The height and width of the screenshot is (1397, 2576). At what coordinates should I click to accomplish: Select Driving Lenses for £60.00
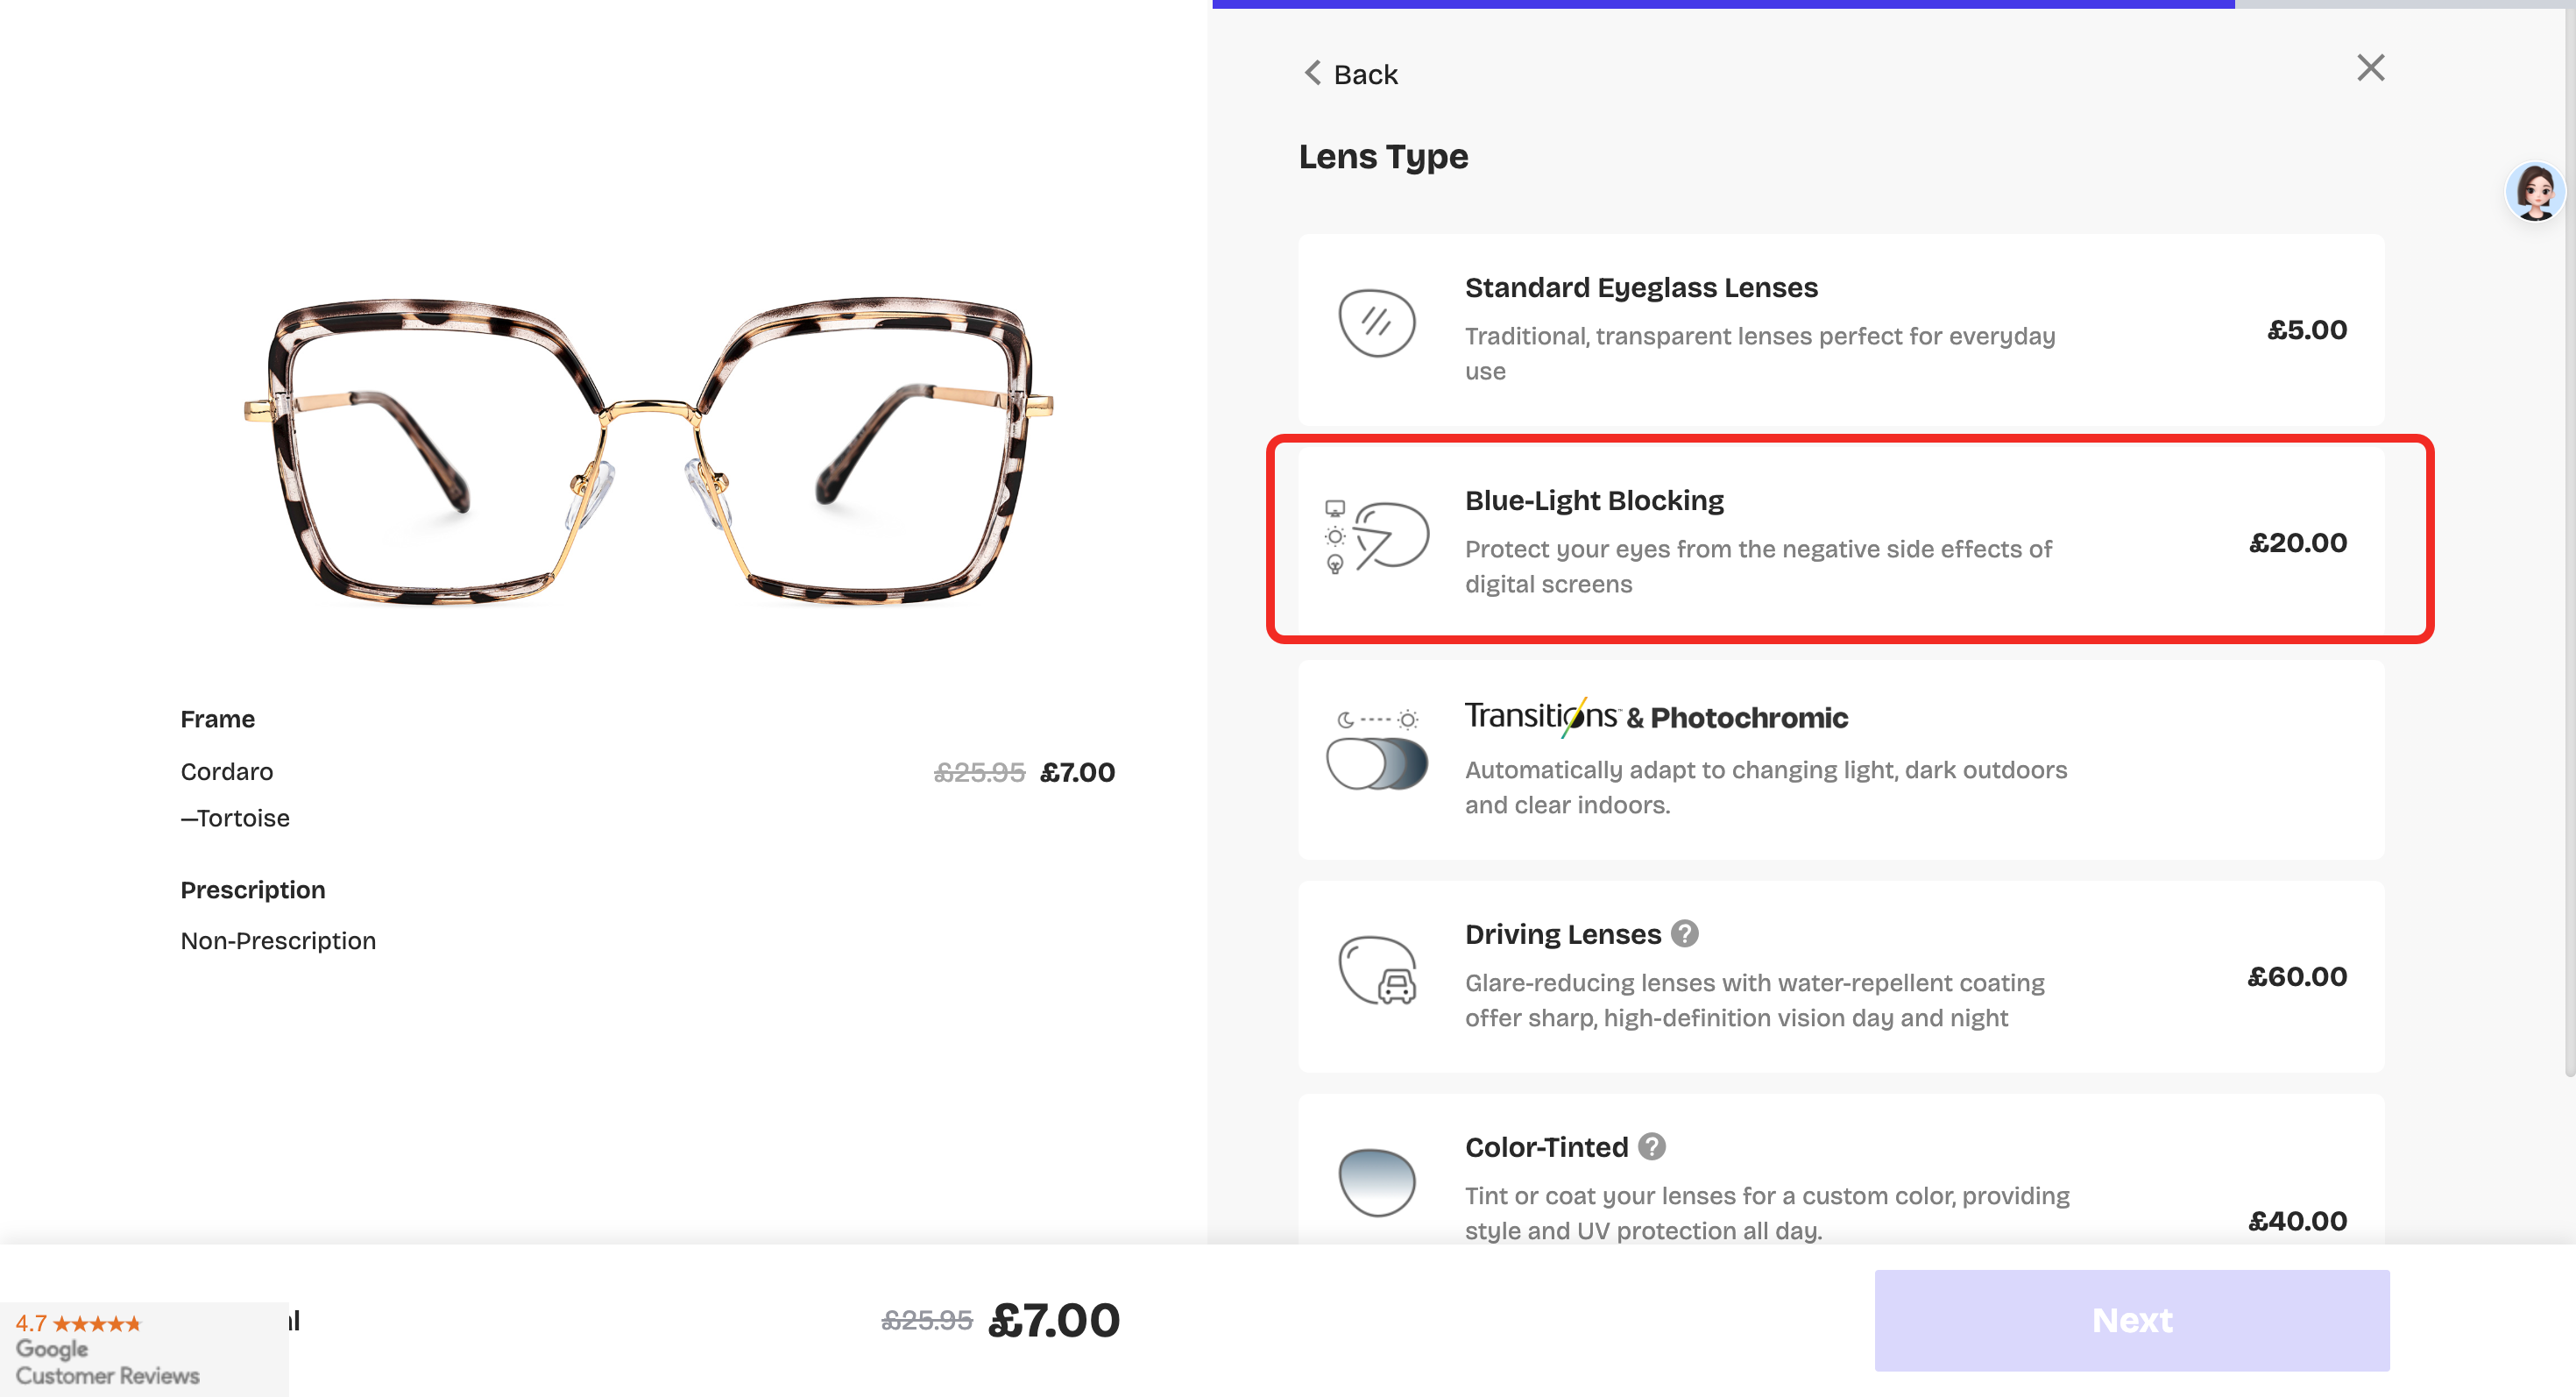[x=1840, y=976]
